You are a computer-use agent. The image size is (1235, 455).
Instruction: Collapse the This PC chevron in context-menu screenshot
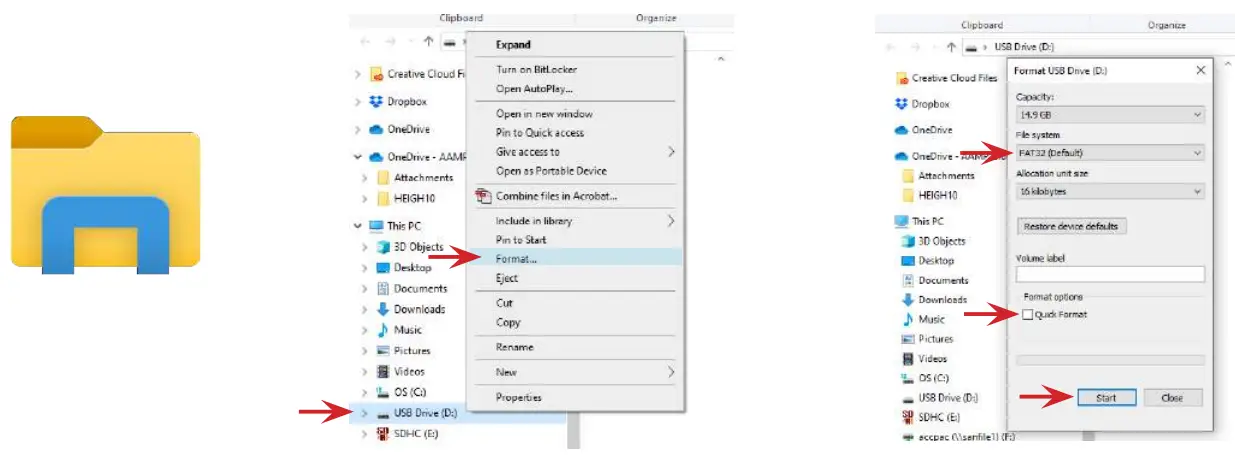(x=359, y=226)
